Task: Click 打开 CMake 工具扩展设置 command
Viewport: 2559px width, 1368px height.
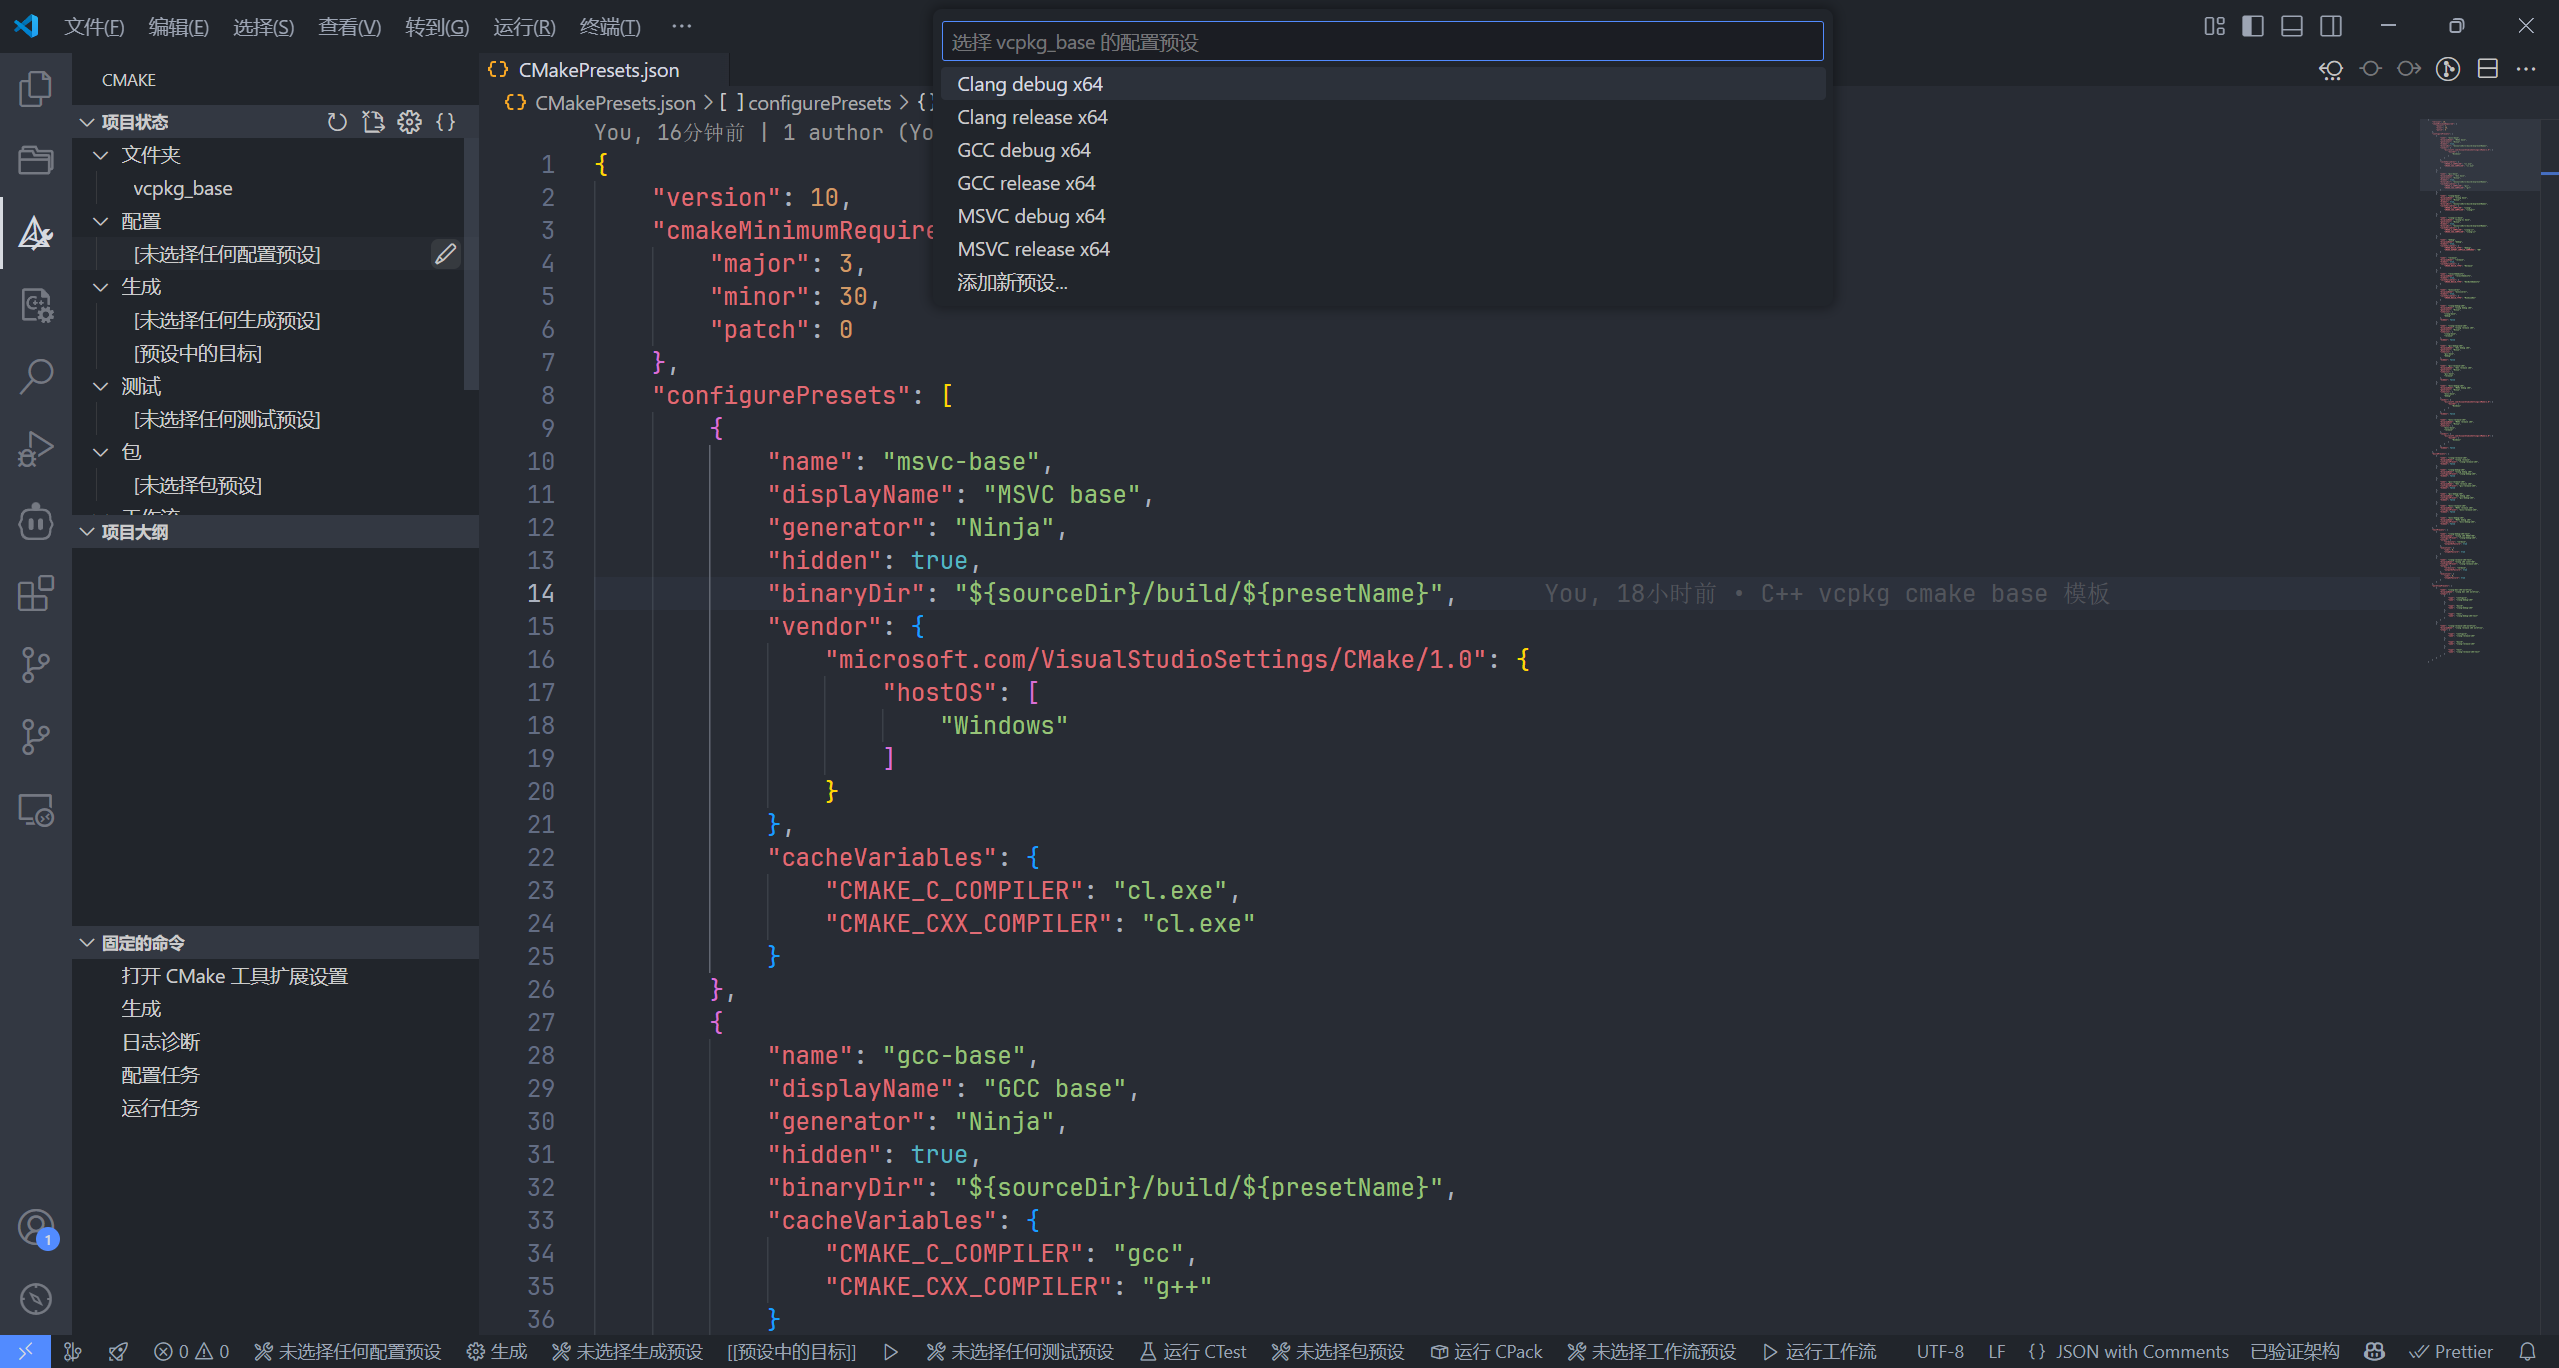Action: coord(234,976)
